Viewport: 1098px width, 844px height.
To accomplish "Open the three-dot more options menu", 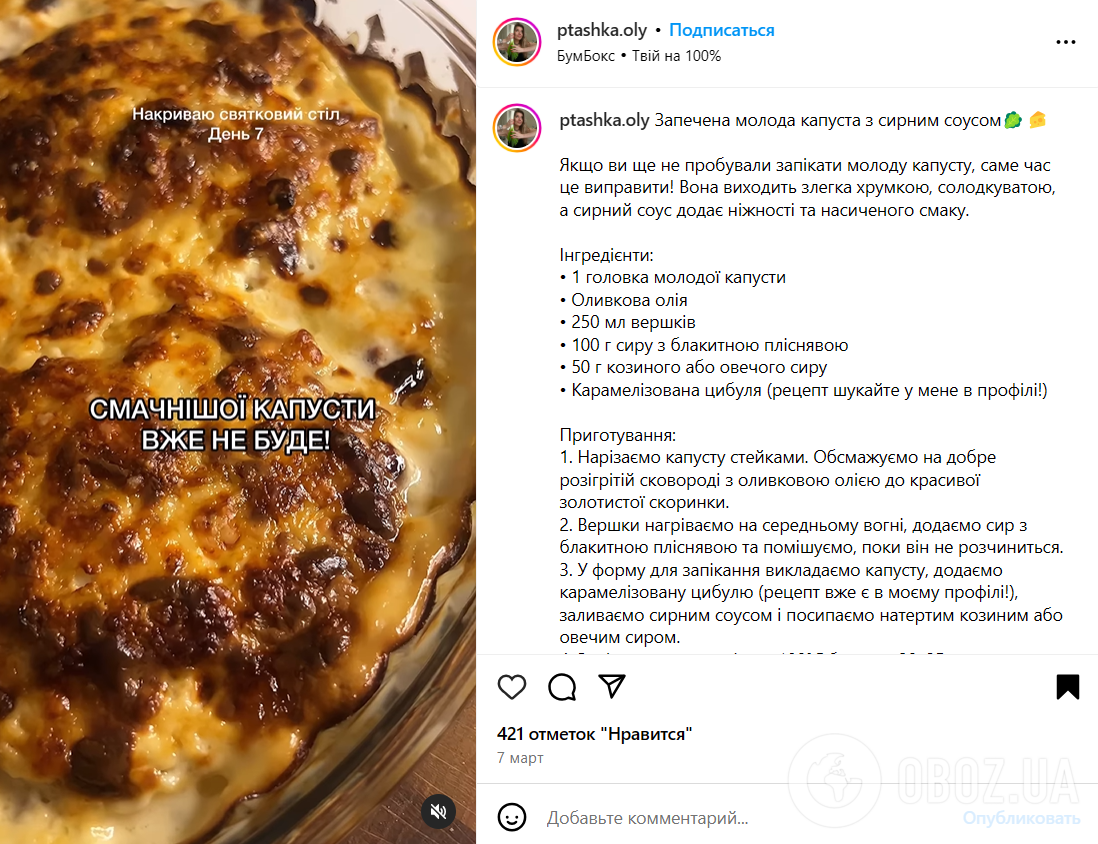I will (1066, 43).
